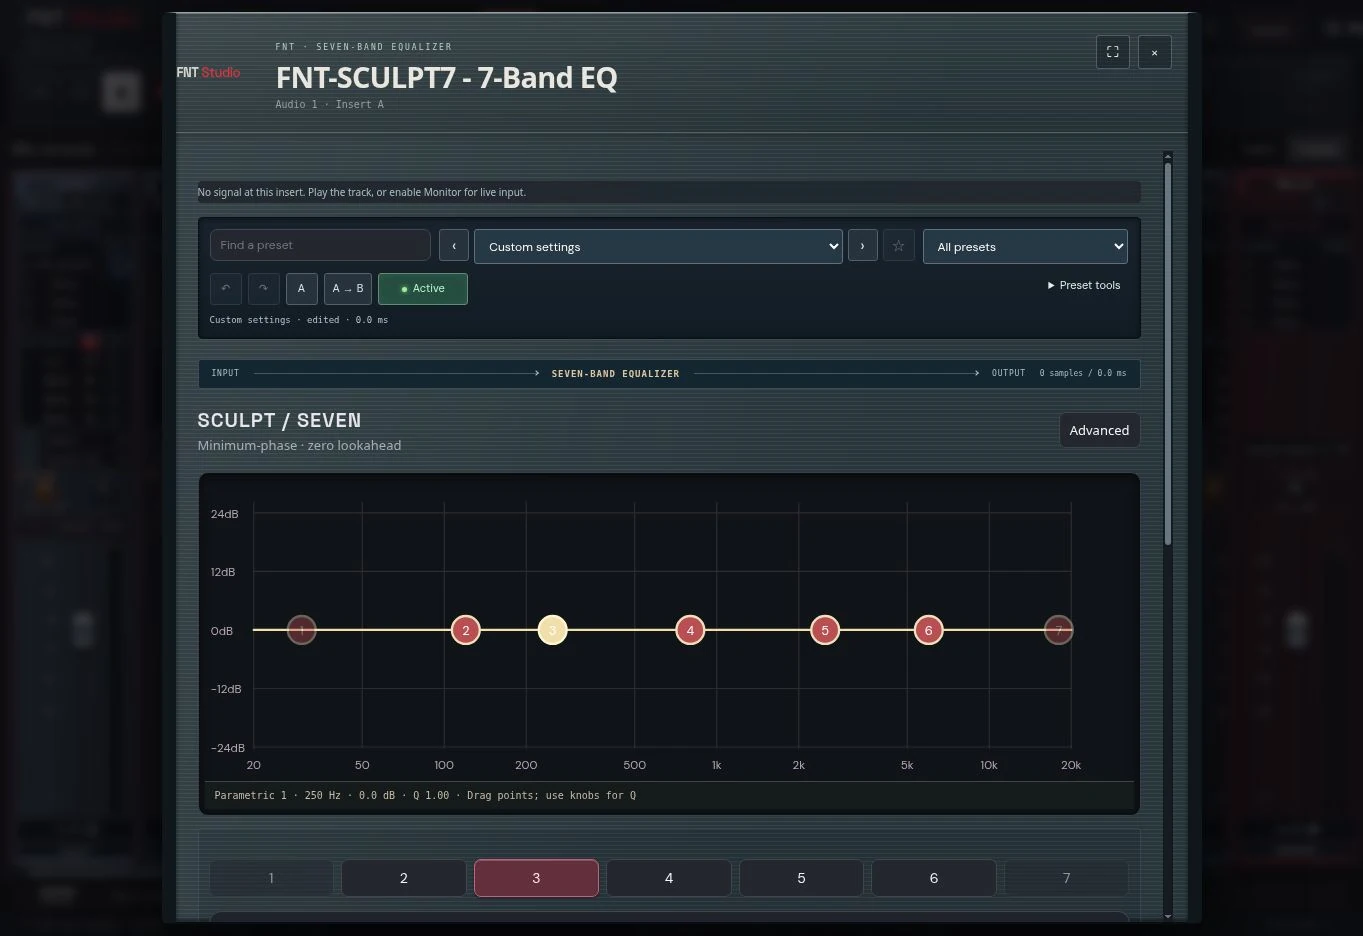Close the FNT-SCULPT7 equalizer dialog
The height and width of the screenshot is (936, 1363).
point(1154,52)
